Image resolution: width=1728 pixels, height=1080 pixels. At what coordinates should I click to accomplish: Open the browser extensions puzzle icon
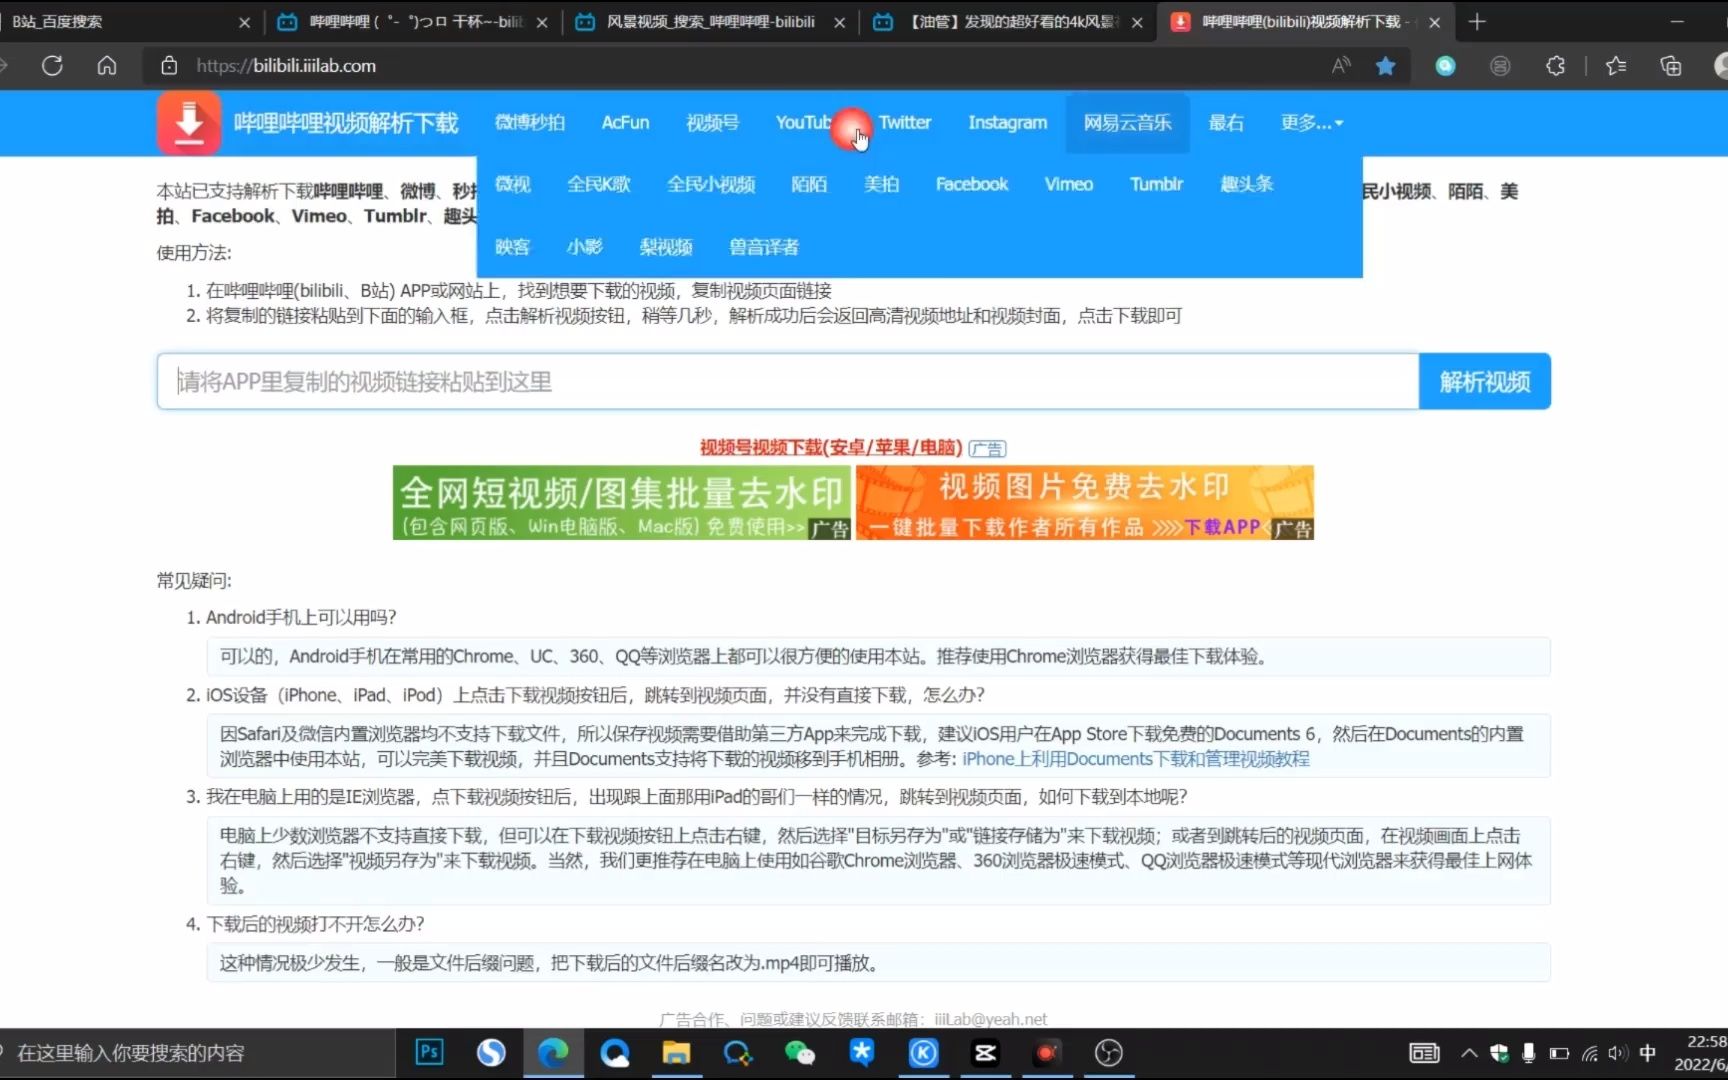[1555, 66]
